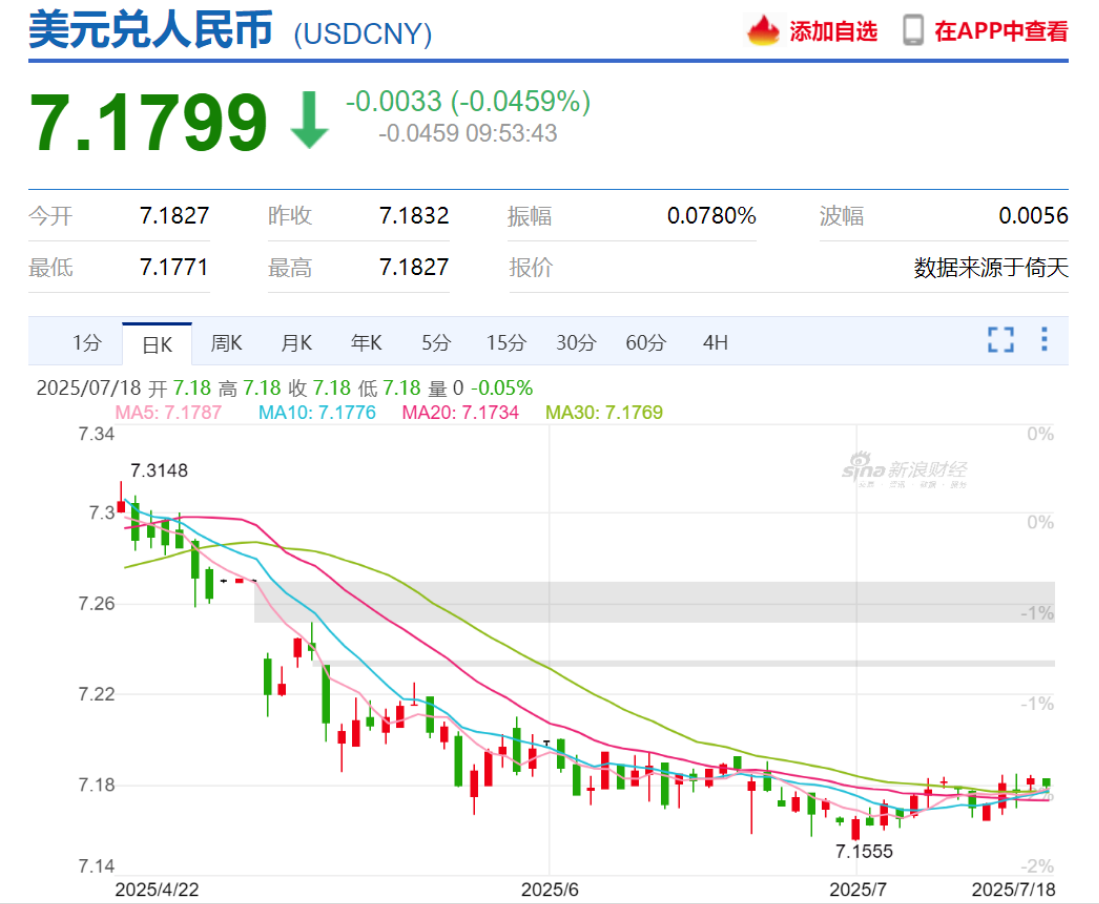Click the 7.1555 low price label

click(863, 852)
